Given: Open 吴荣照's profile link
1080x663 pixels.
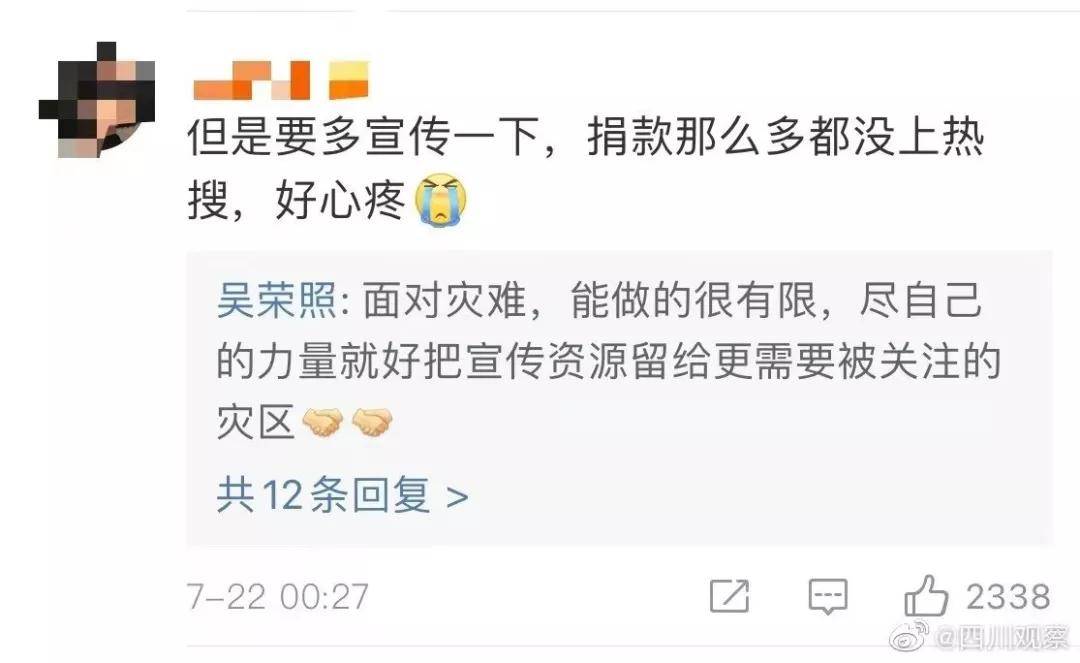Looking at the screenshot, I should click(276, 300).
